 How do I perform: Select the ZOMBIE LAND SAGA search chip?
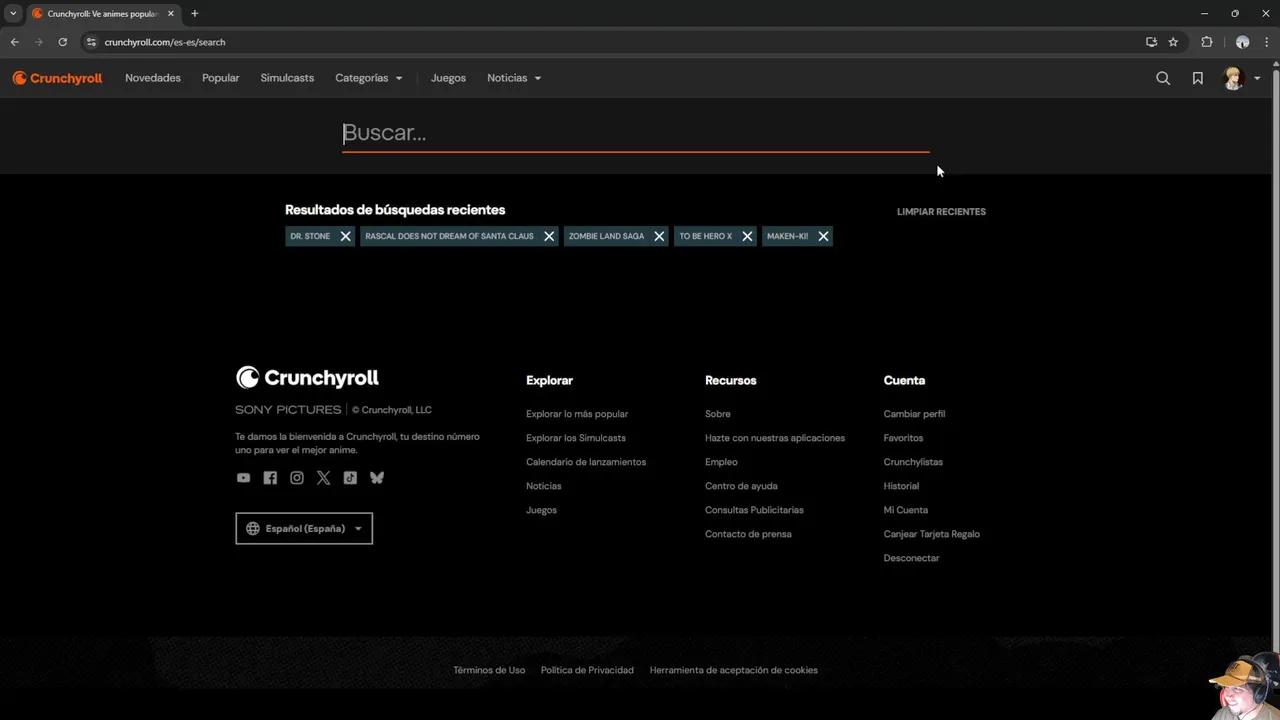pyautogui.click(x=606, y=236)
